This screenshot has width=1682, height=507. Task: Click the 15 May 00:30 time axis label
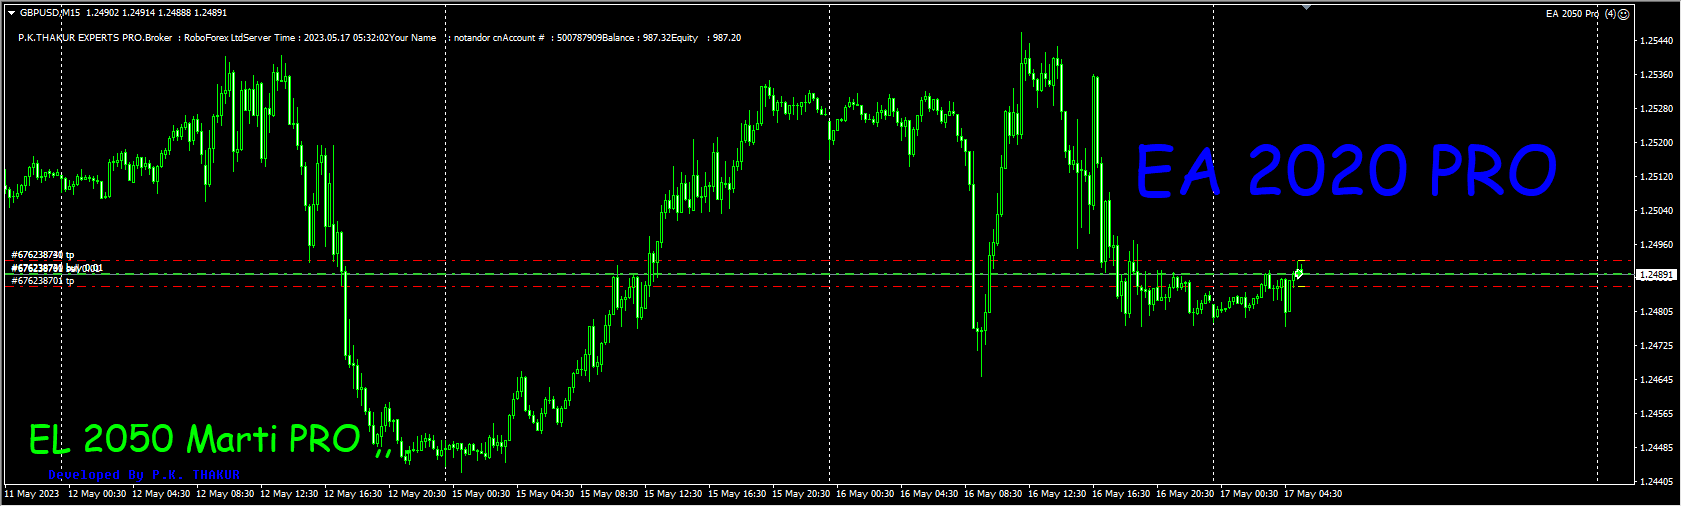(481, 494)
